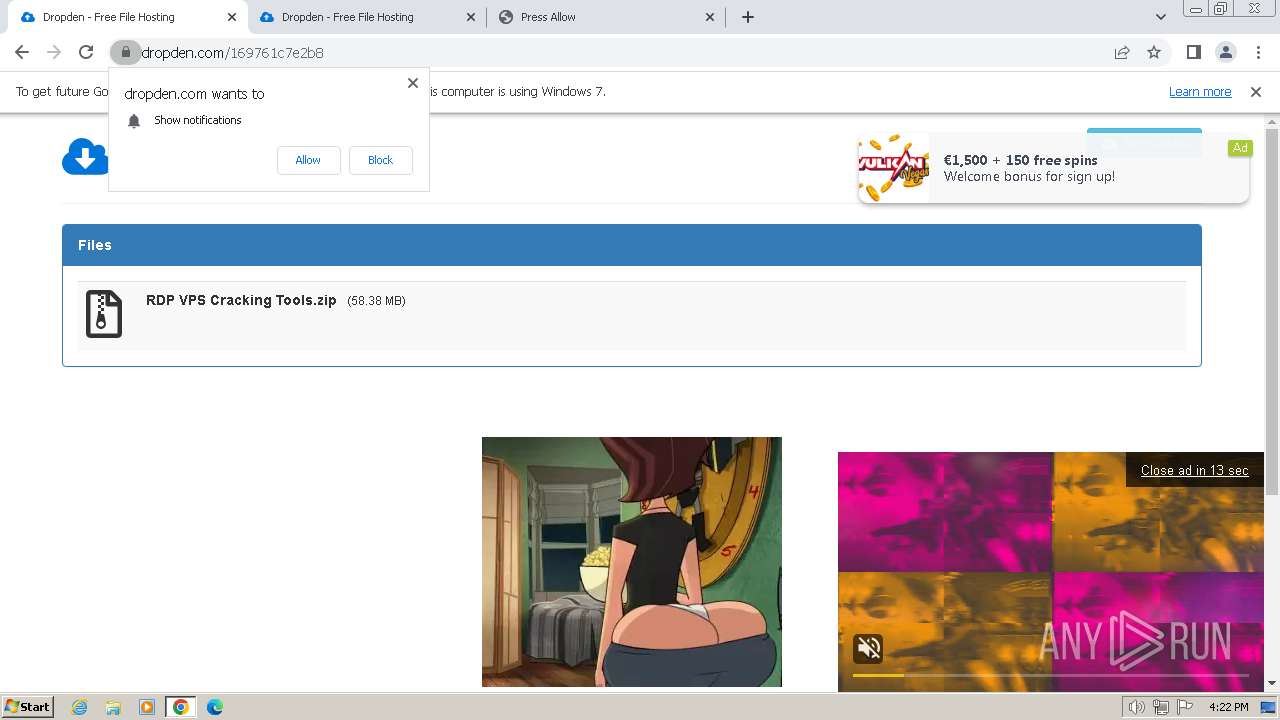Dismiss the Windows 7 info bar
This screenshot has height=720, width=1280.
pyautogui.click(x=1256, y=91)
